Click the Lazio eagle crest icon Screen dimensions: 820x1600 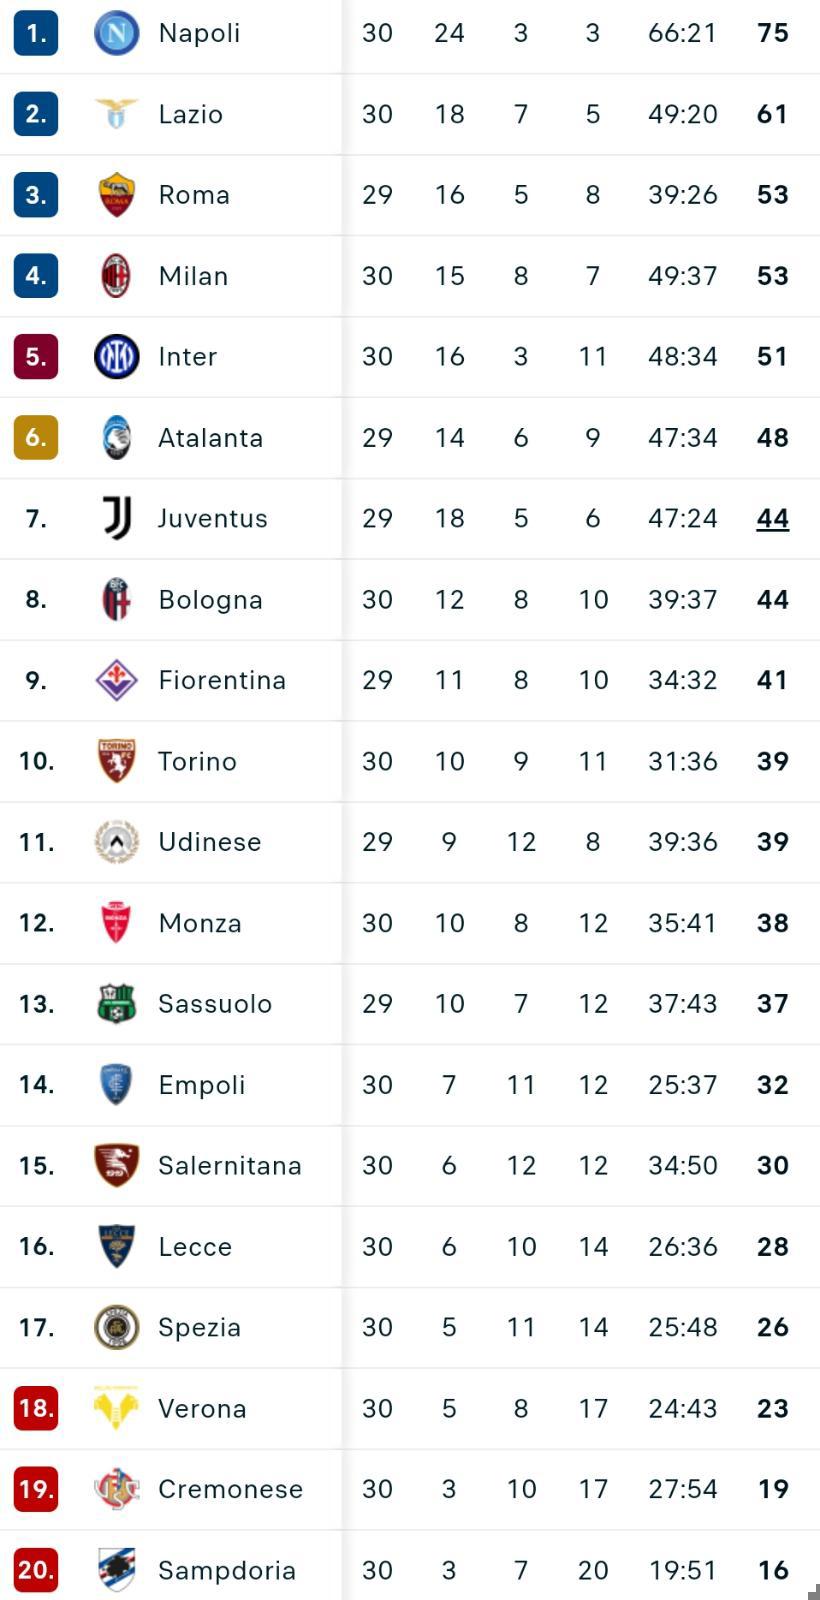coord(116,114)
